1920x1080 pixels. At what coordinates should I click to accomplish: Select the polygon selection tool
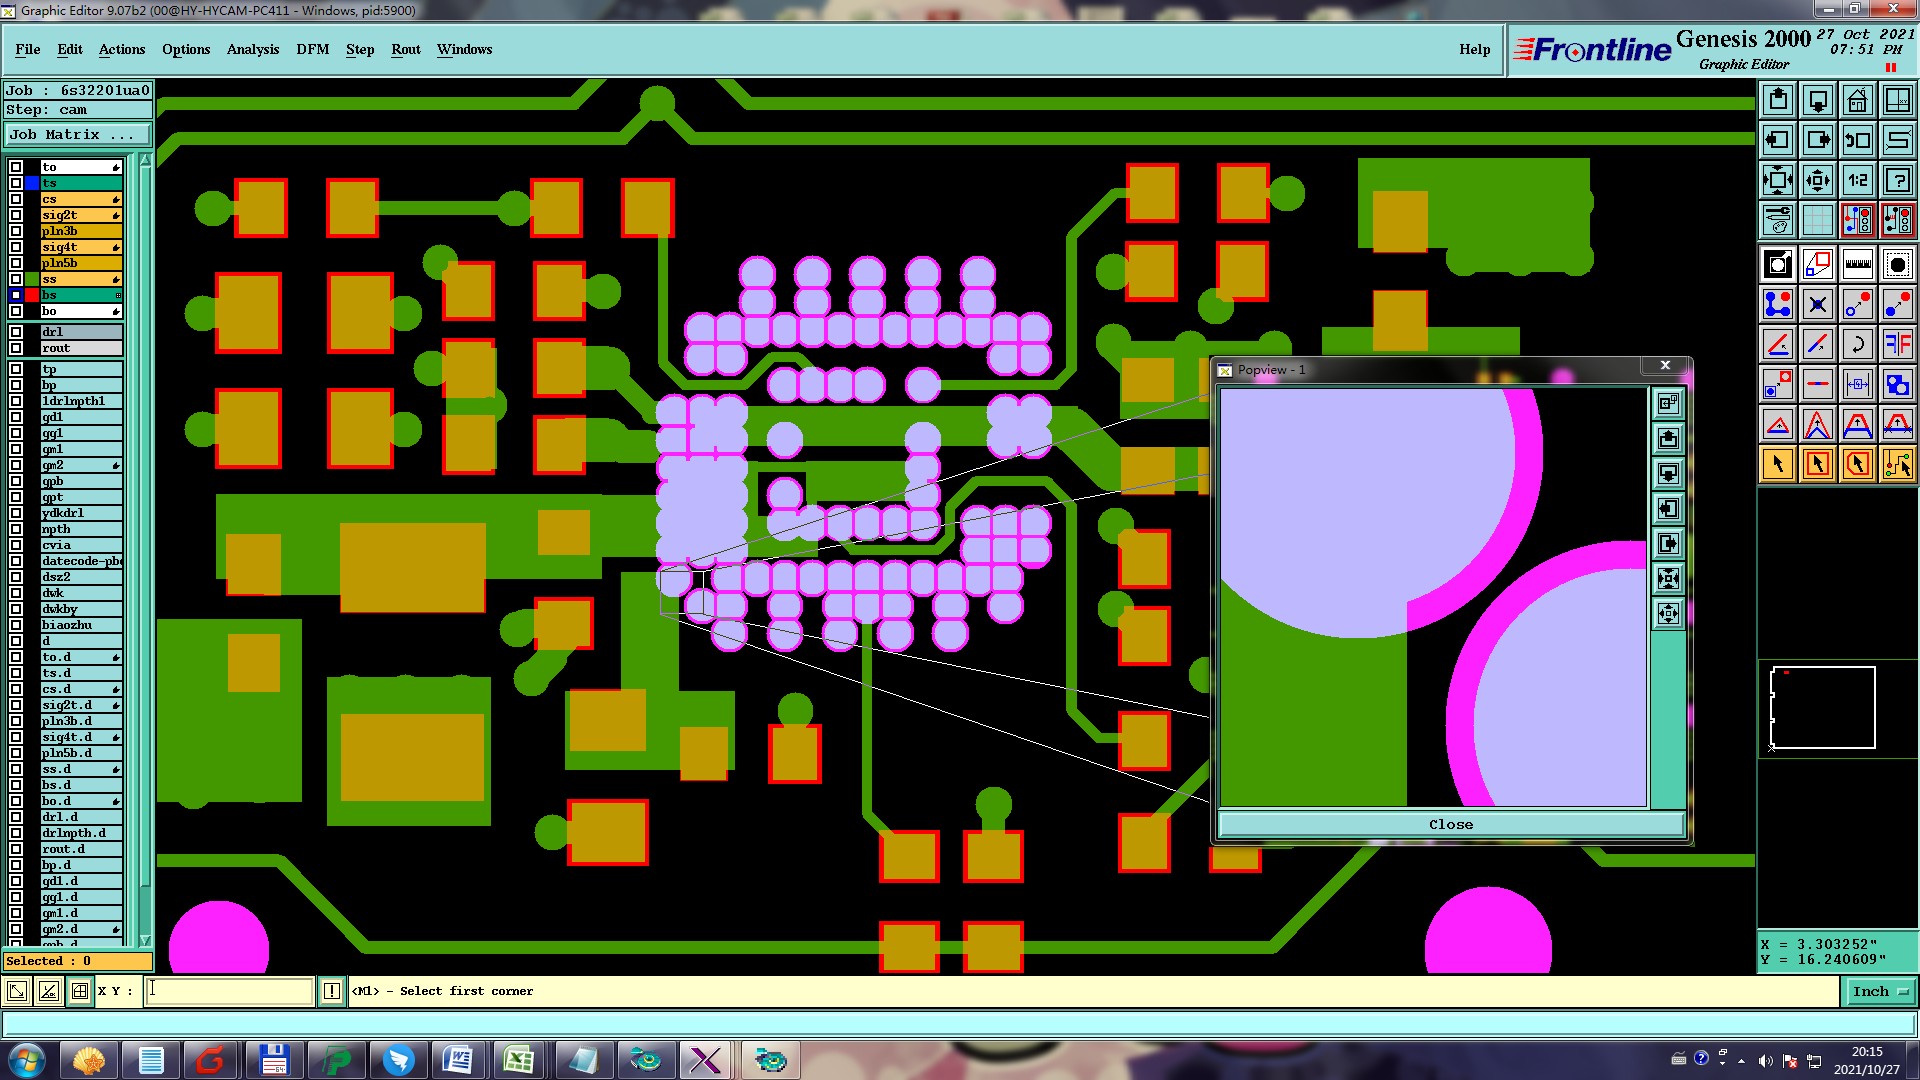pyautogui.click(x=1858, y=464)
